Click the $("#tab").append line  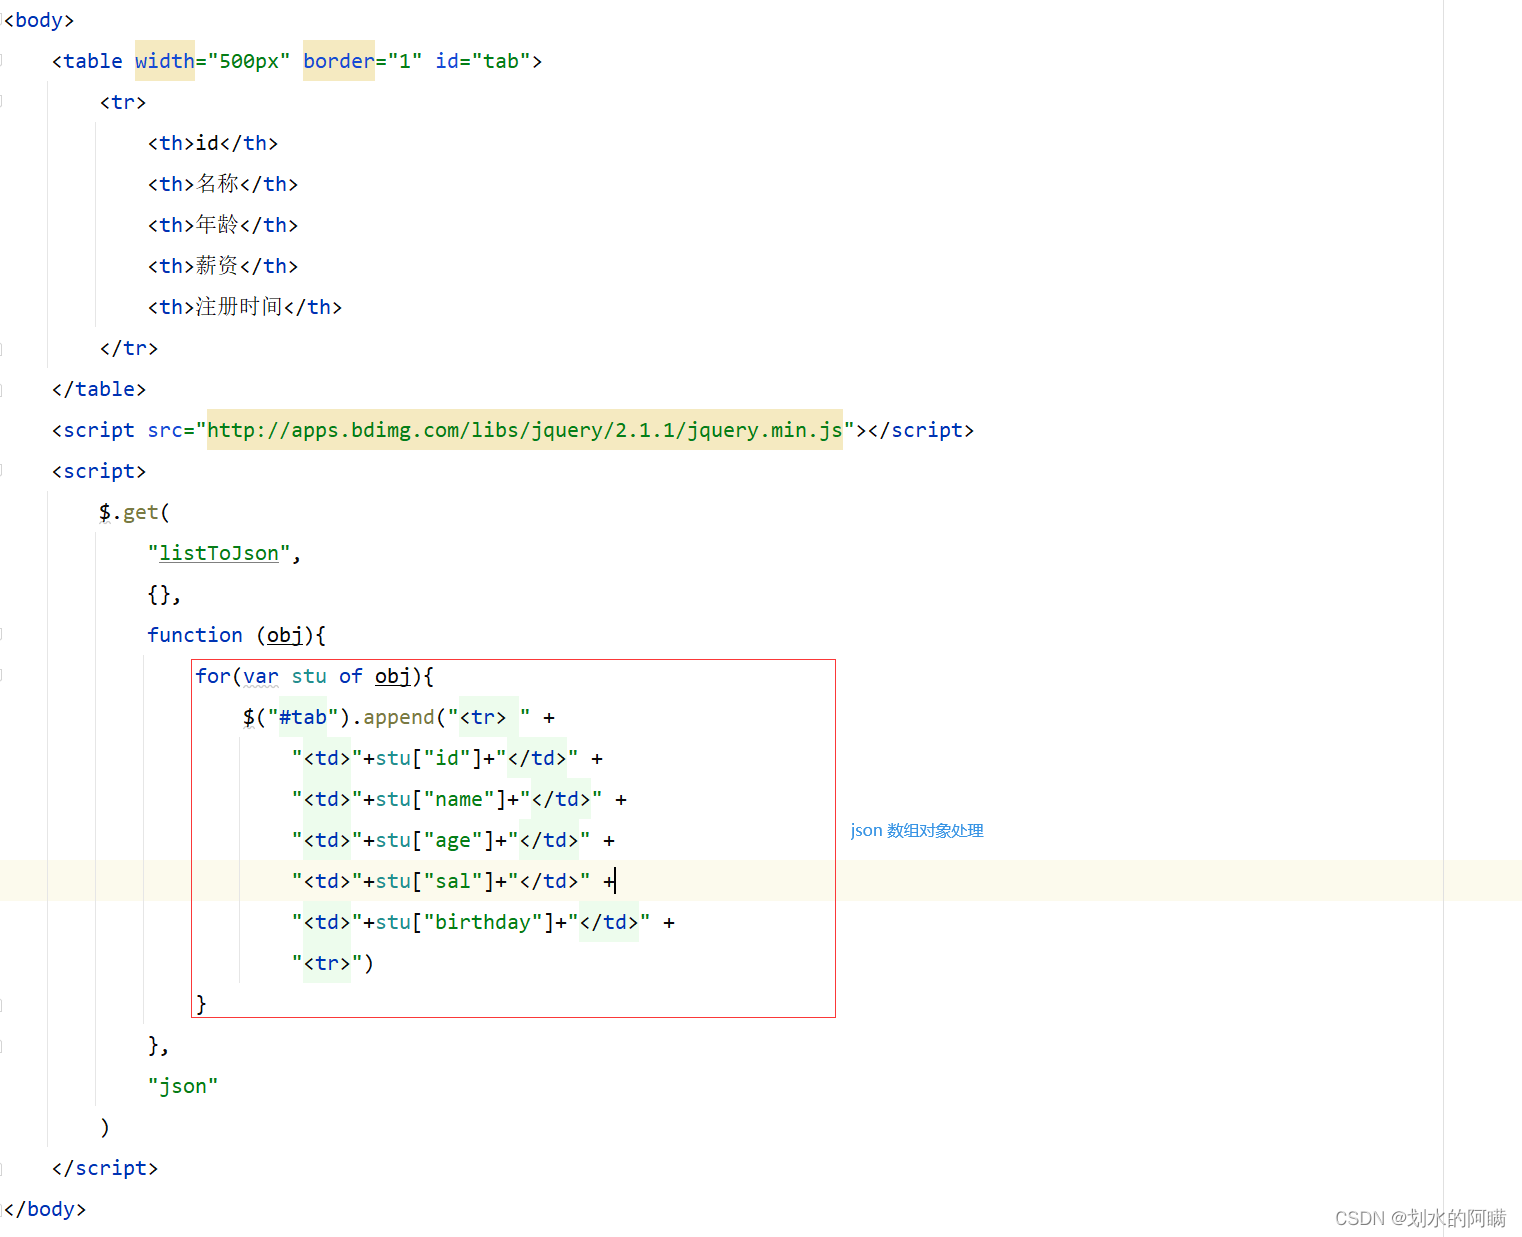399,717
